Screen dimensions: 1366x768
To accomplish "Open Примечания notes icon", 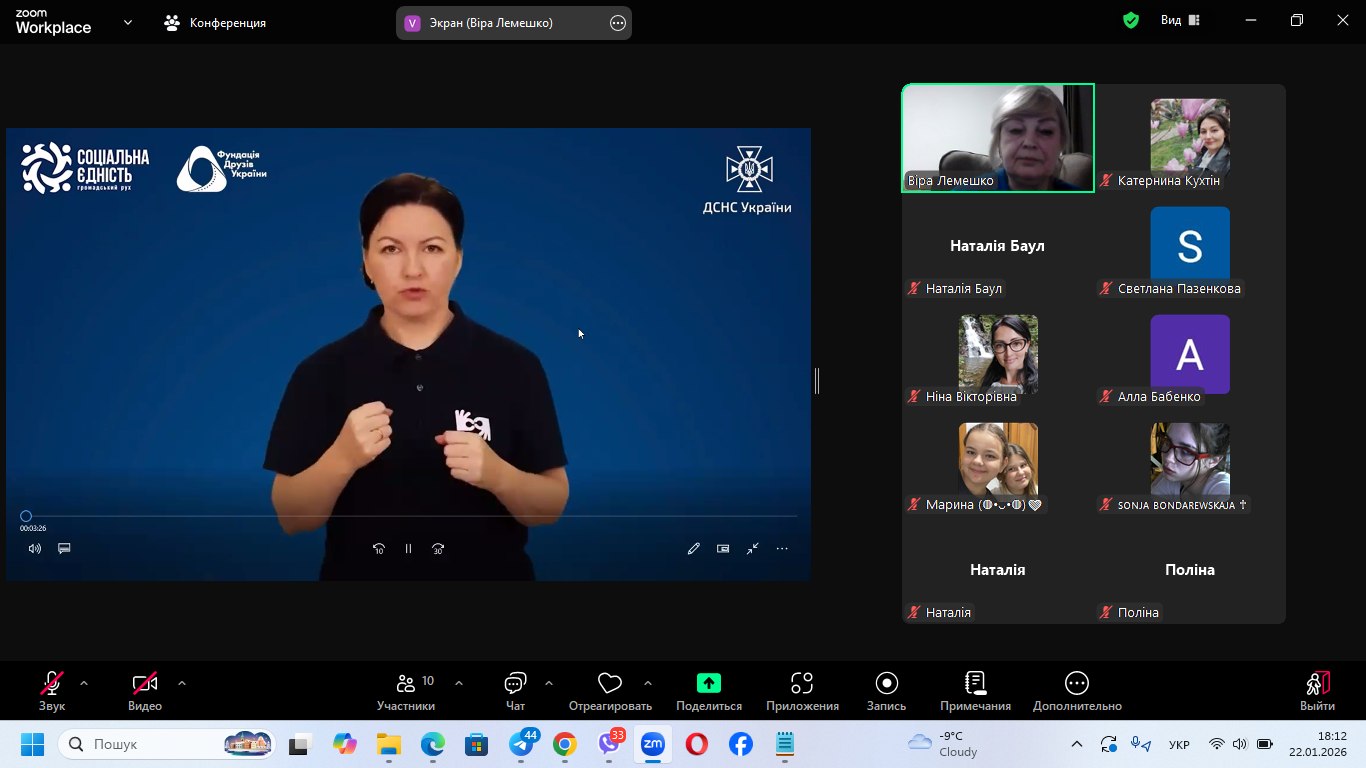I will (975, 684).
